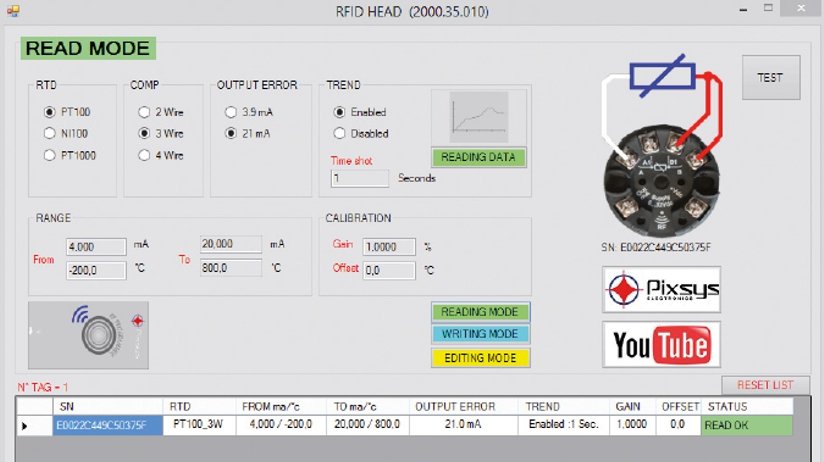Select the row arrow of first table entry
The height and width of the screenshot is (462, 824).
[27, 425]
